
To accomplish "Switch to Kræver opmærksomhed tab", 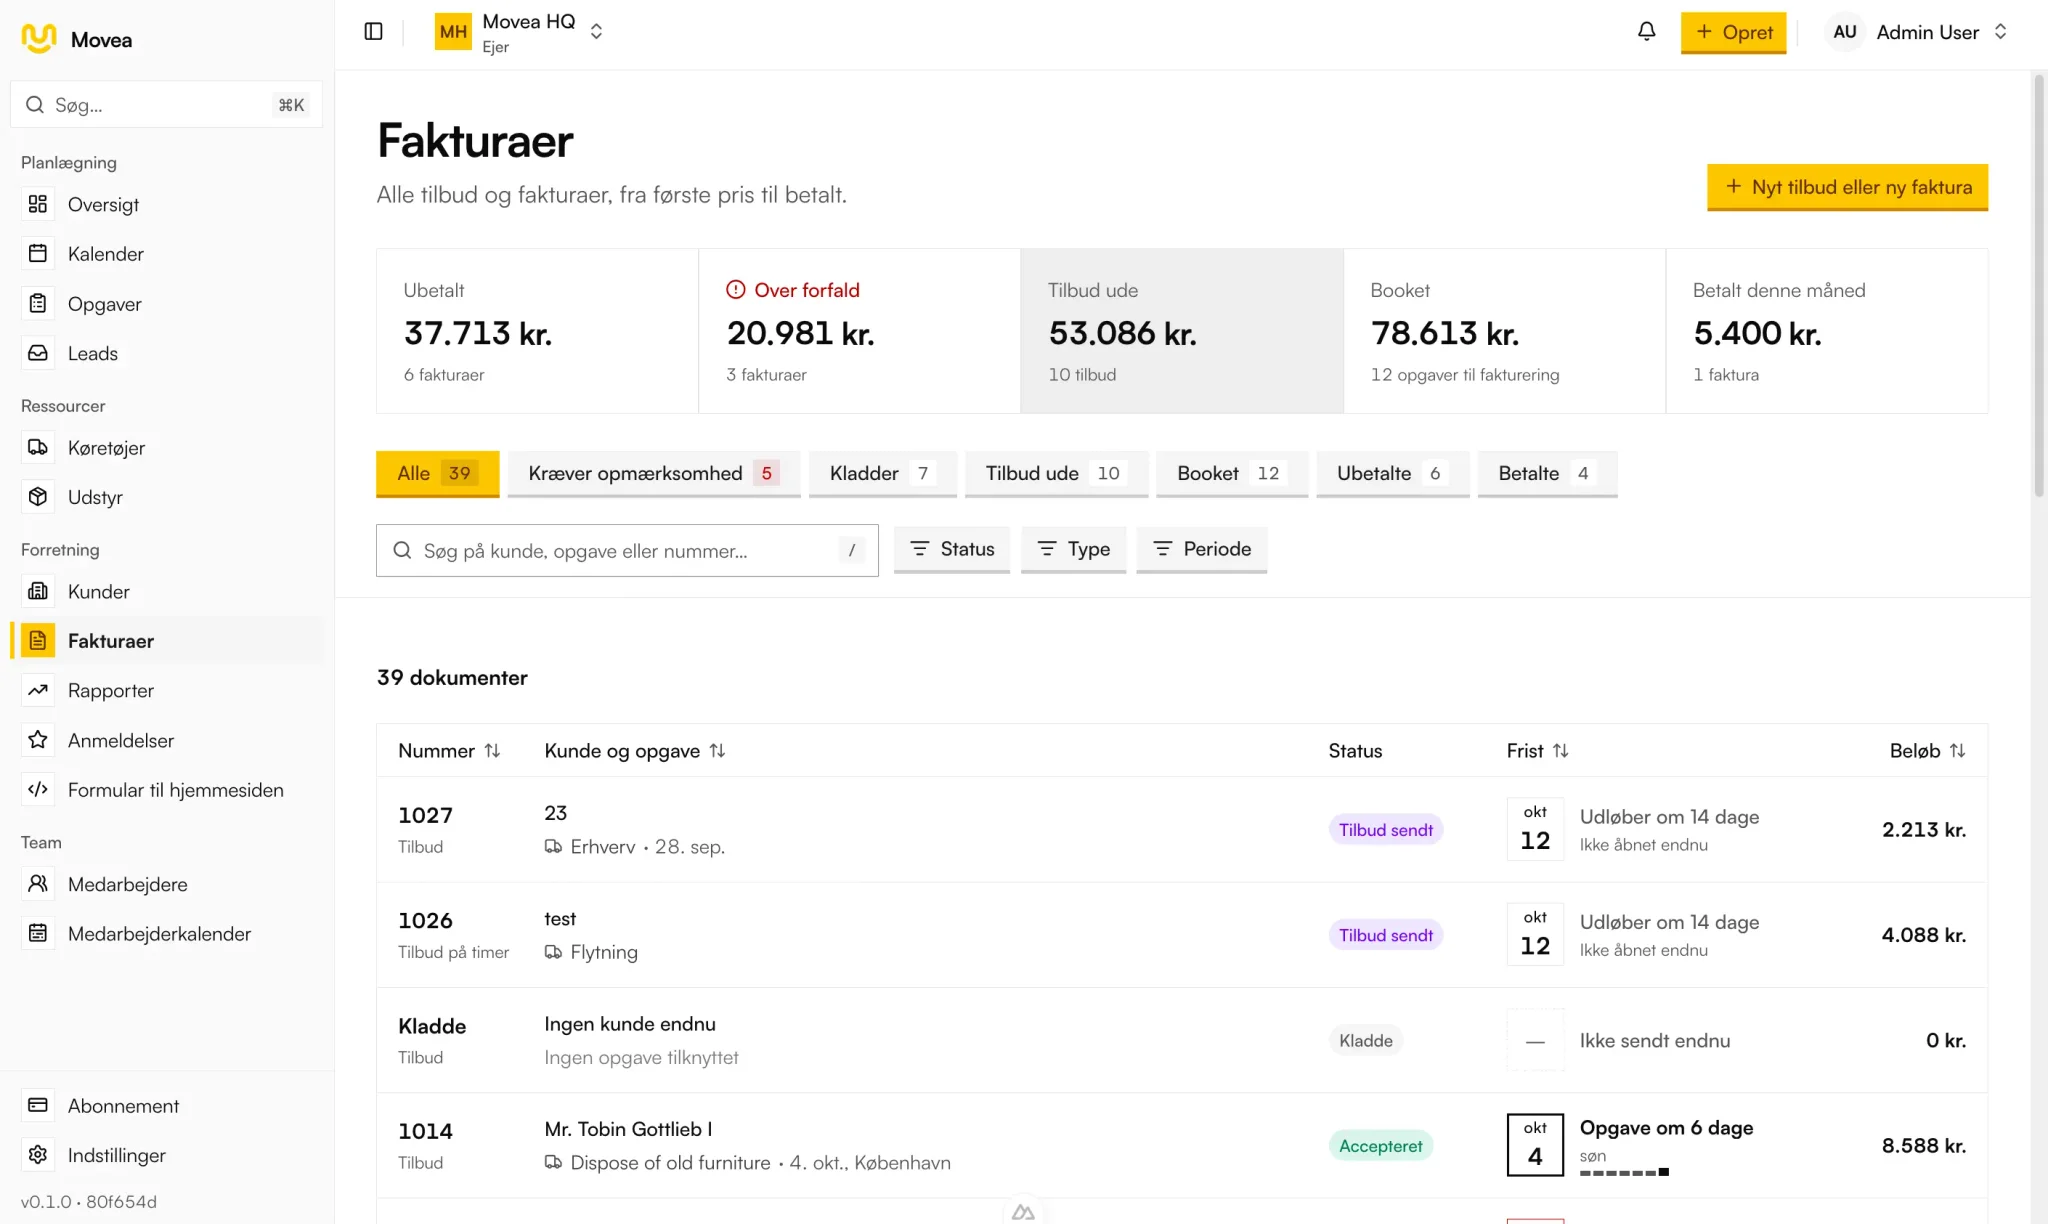I will [654, 474].
